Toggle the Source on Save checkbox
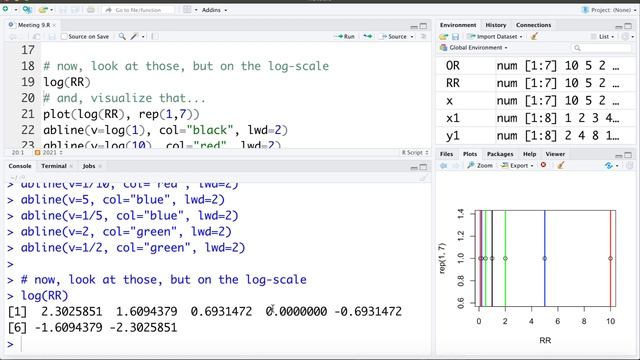640x360 pixels. (x=64, y=37)
